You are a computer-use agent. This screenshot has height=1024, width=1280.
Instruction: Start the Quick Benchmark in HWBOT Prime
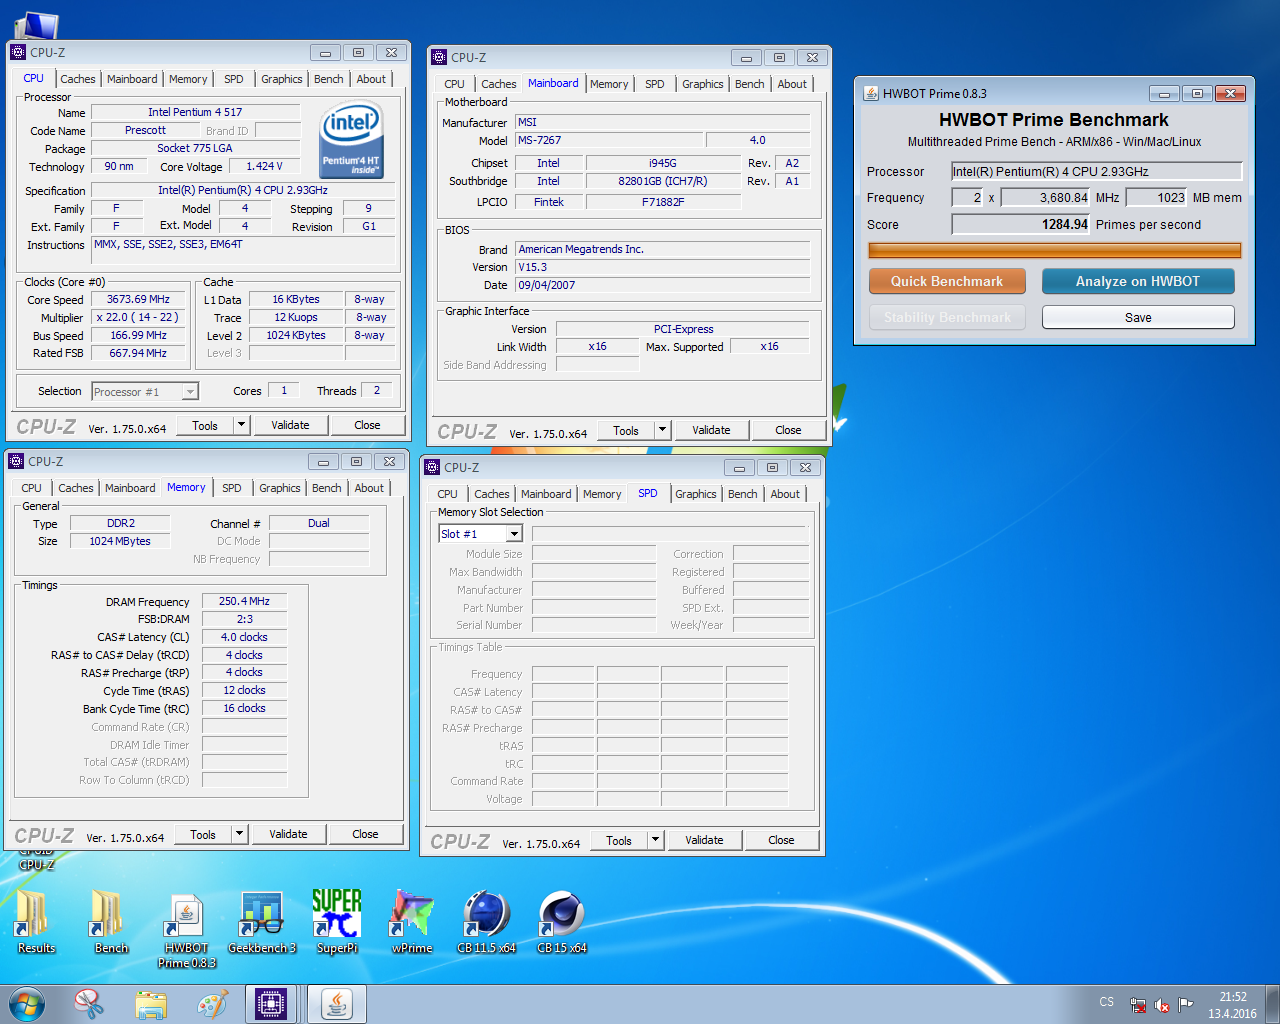pyautogui.click(x=947, y=281)
